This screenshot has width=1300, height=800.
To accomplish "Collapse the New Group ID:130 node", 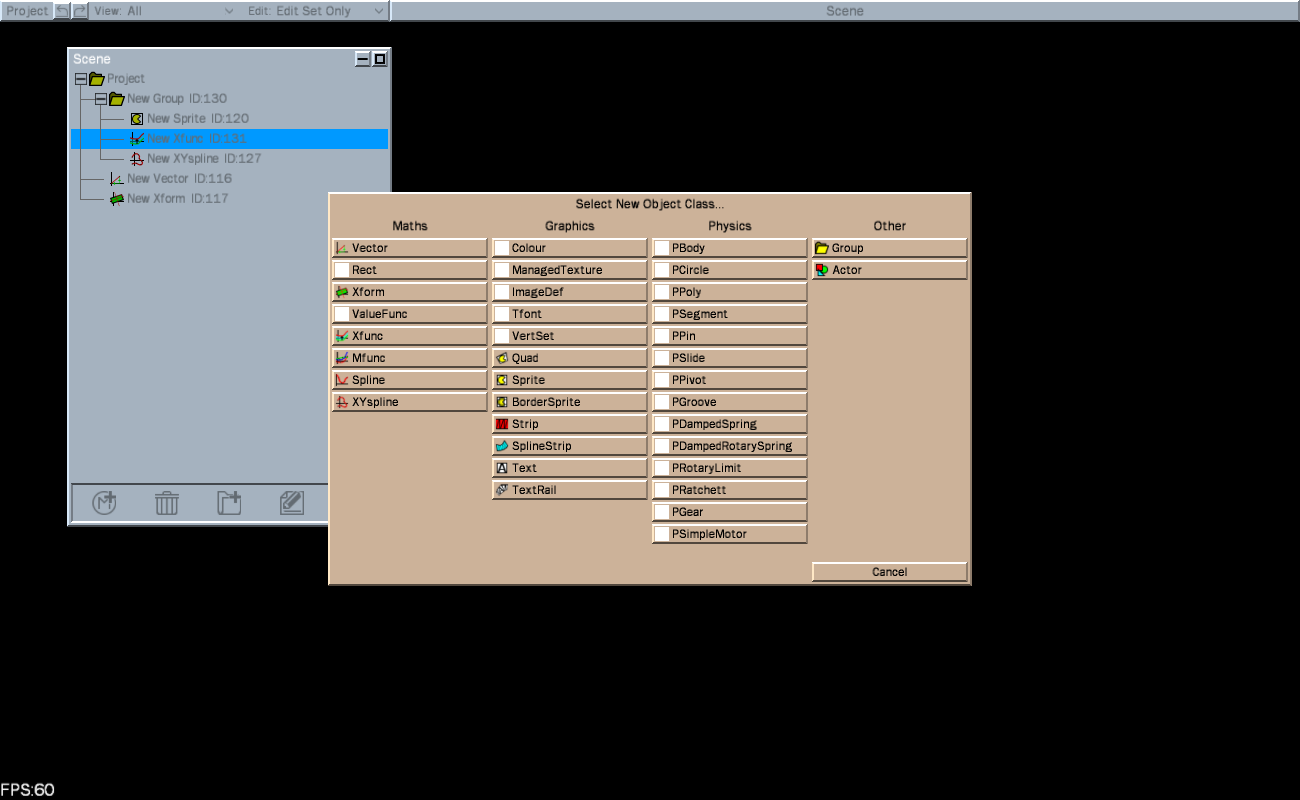I will pos(100,99).
